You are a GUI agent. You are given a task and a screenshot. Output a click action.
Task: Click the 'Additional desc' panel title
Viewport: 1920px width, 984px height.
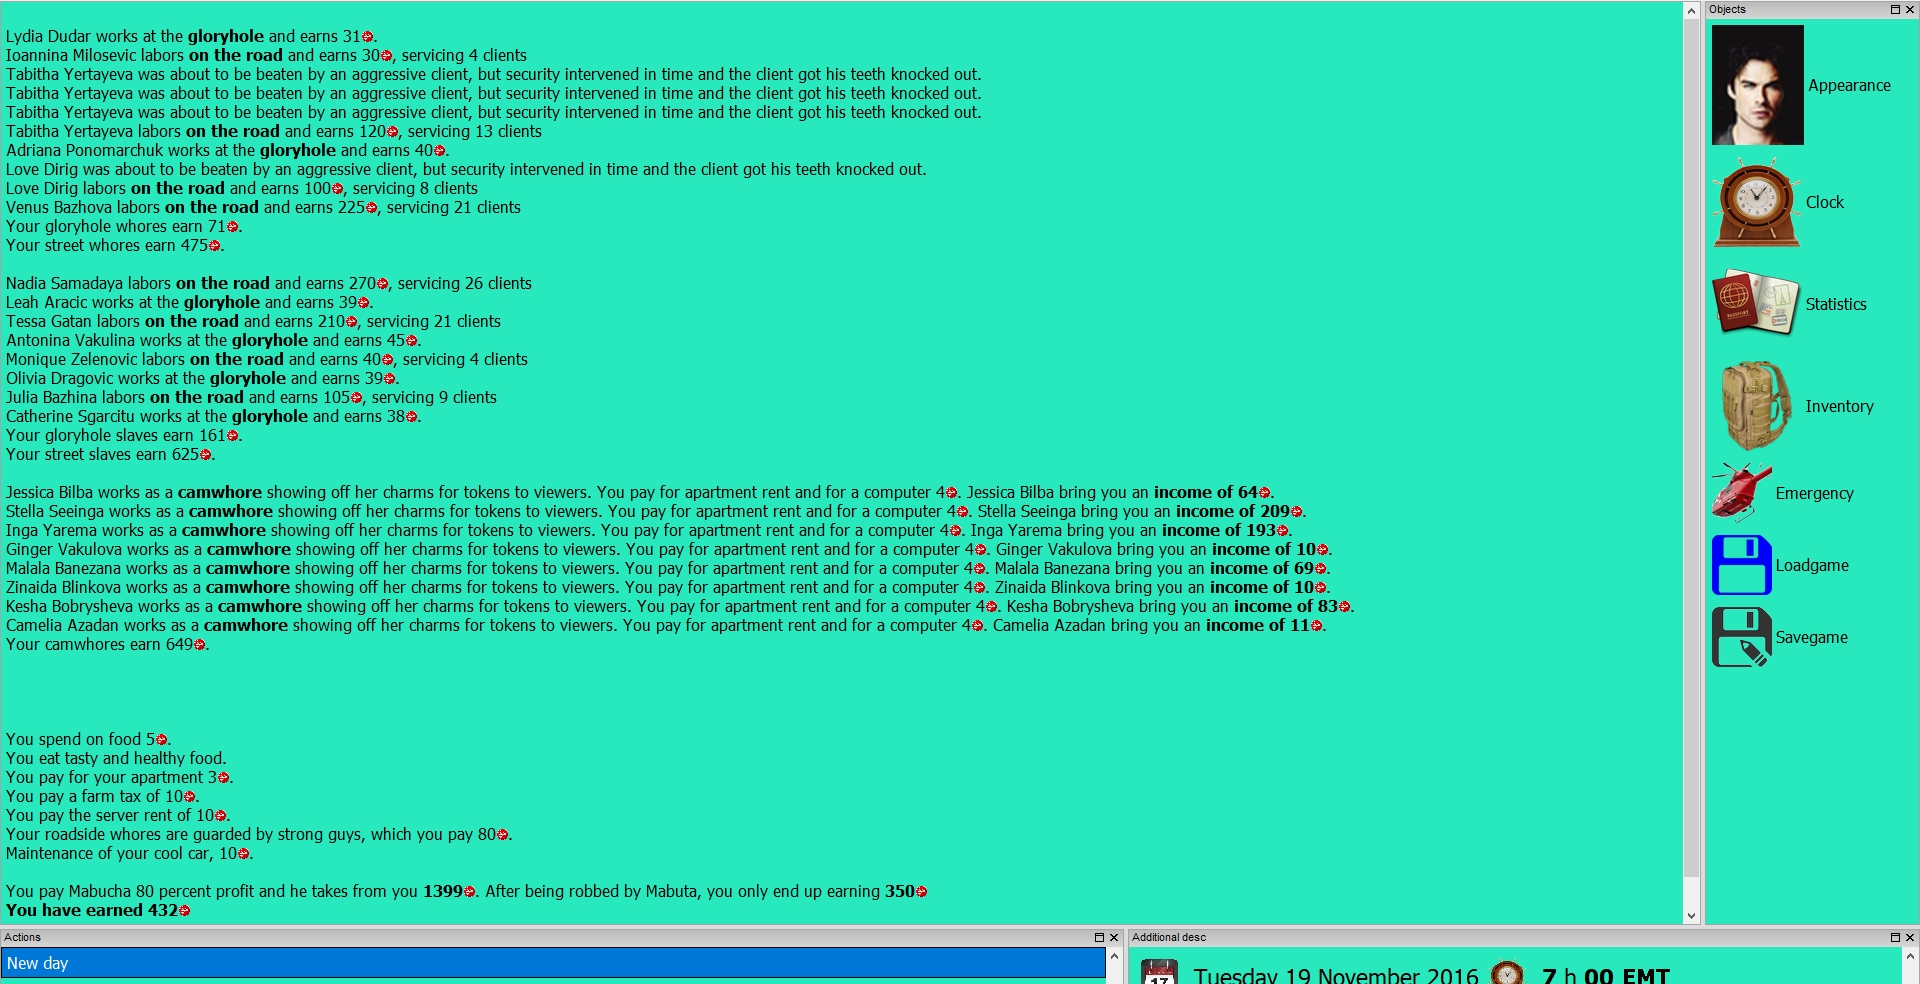[x=1169, y=937]
